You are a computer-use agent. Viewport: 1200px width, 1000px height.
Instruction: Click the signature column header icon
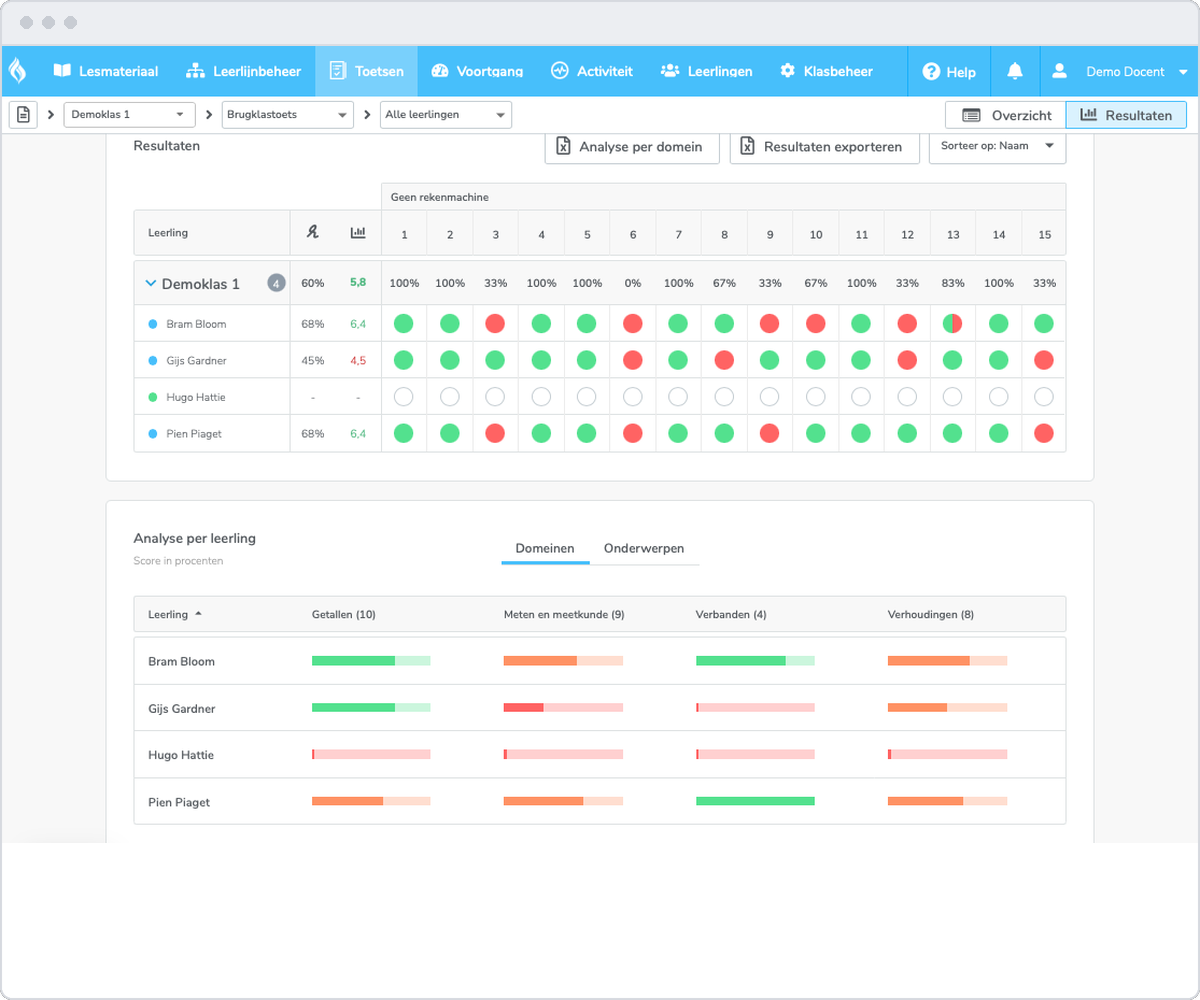312,233
